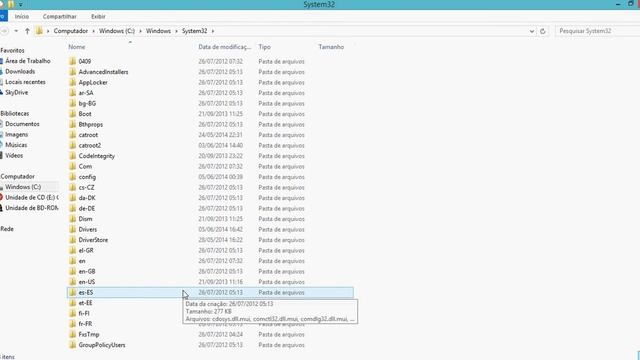The height and width of the screenshot is (360, 640).
Task: Click the es-ES folder name
Action: [86, 293]
